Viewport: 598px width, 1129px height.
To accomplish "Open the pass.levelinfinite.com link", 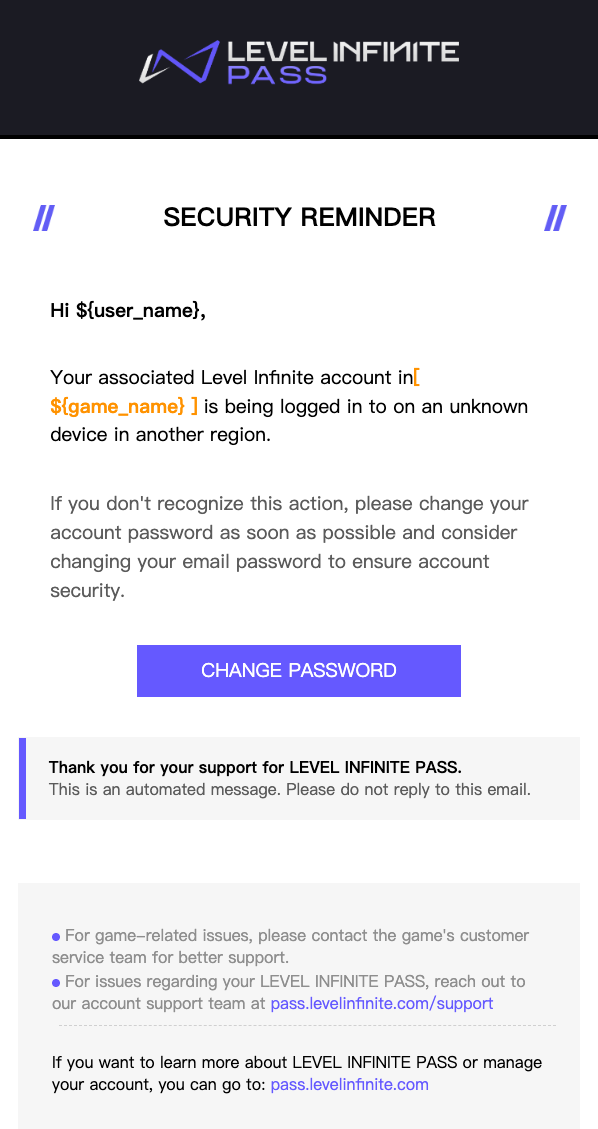I will pos(349,1084).
